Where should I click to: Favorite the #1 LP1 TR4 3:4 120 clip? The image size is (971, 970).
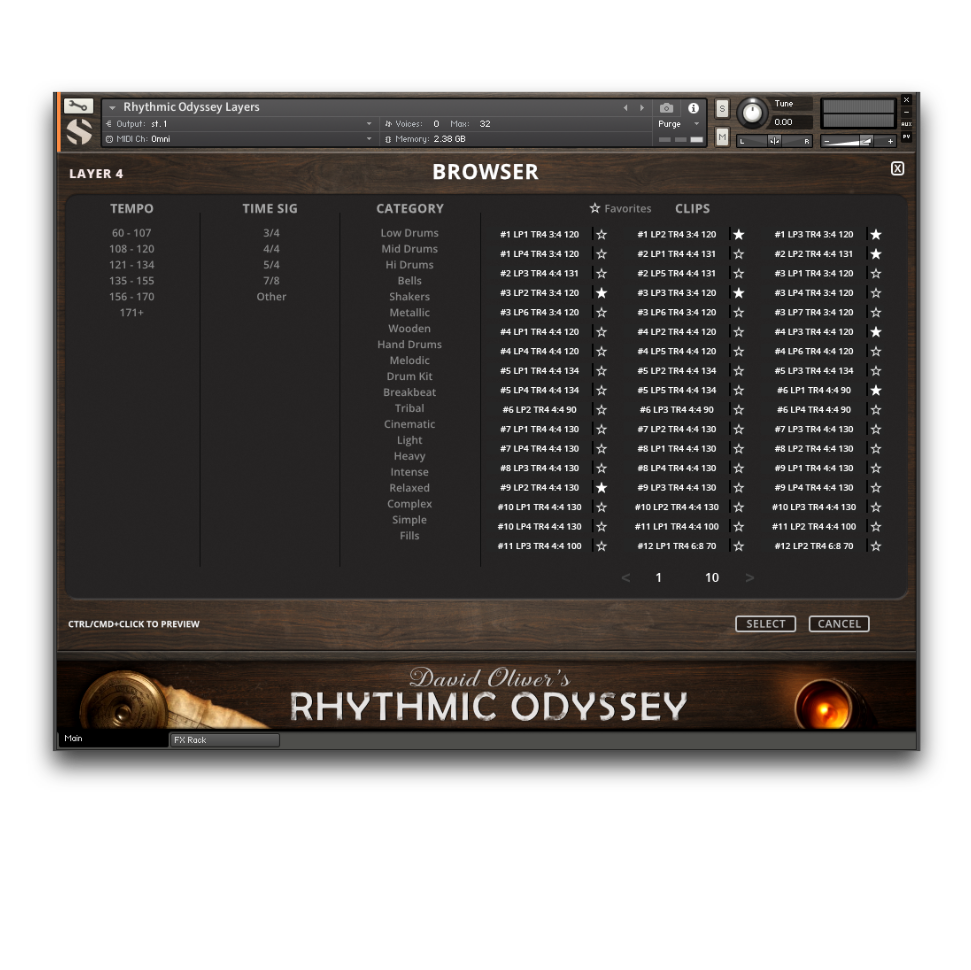(601, 235)
